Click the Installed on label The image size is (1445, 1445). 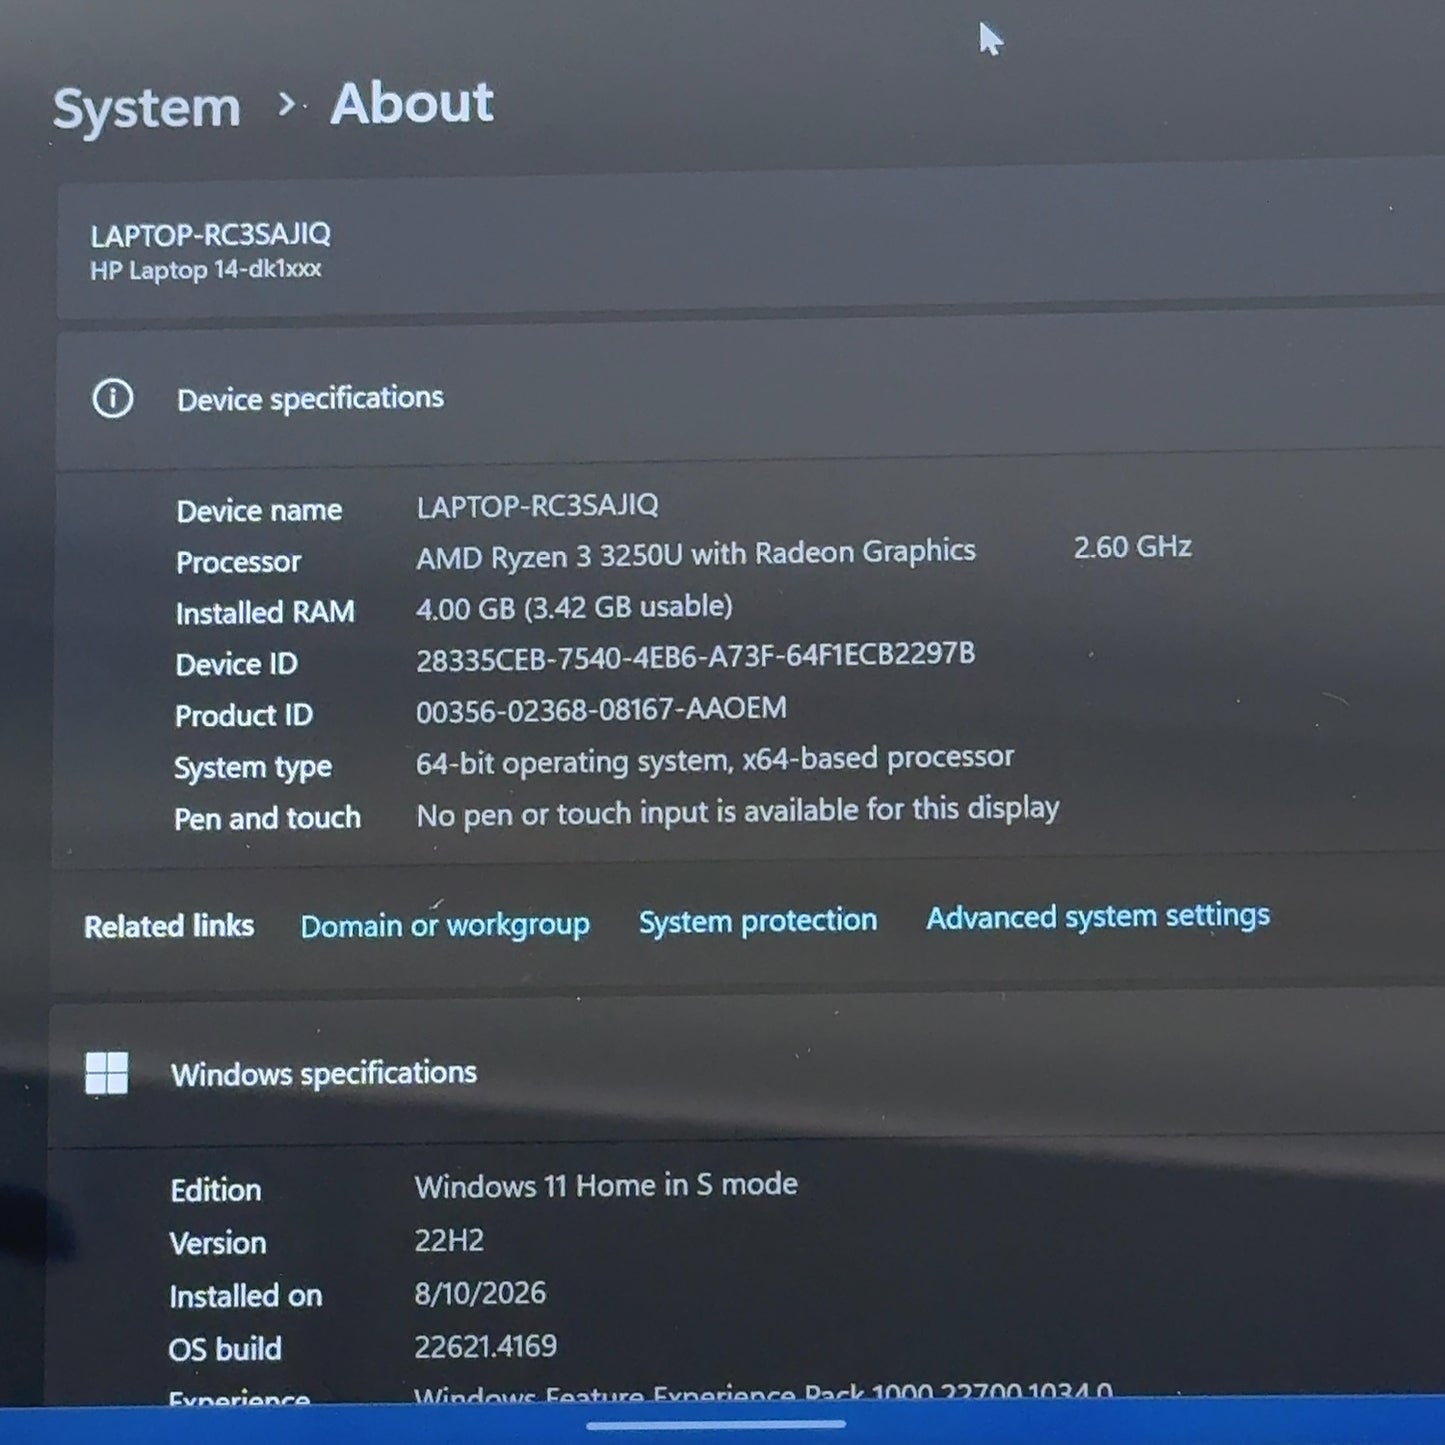pyautogui.click(x=245, y=1296)
